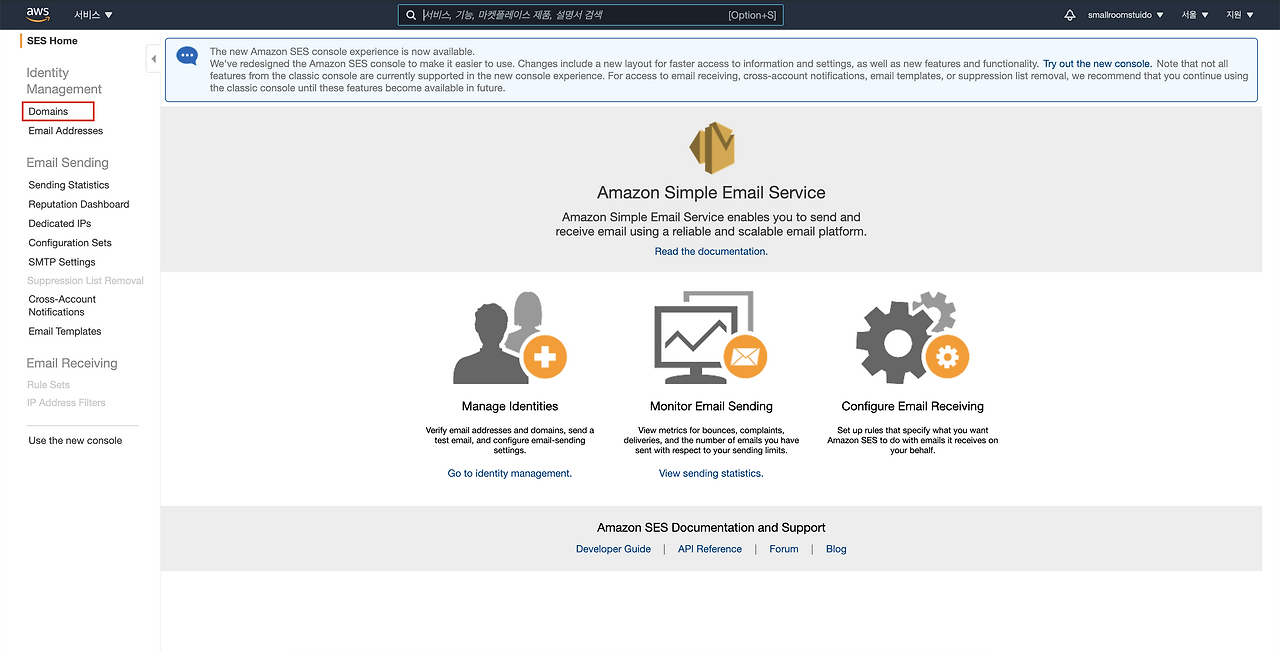Click the Configure Email Receiving gears icon
This screenshot has height=653, width=1280.
point(912,337)
